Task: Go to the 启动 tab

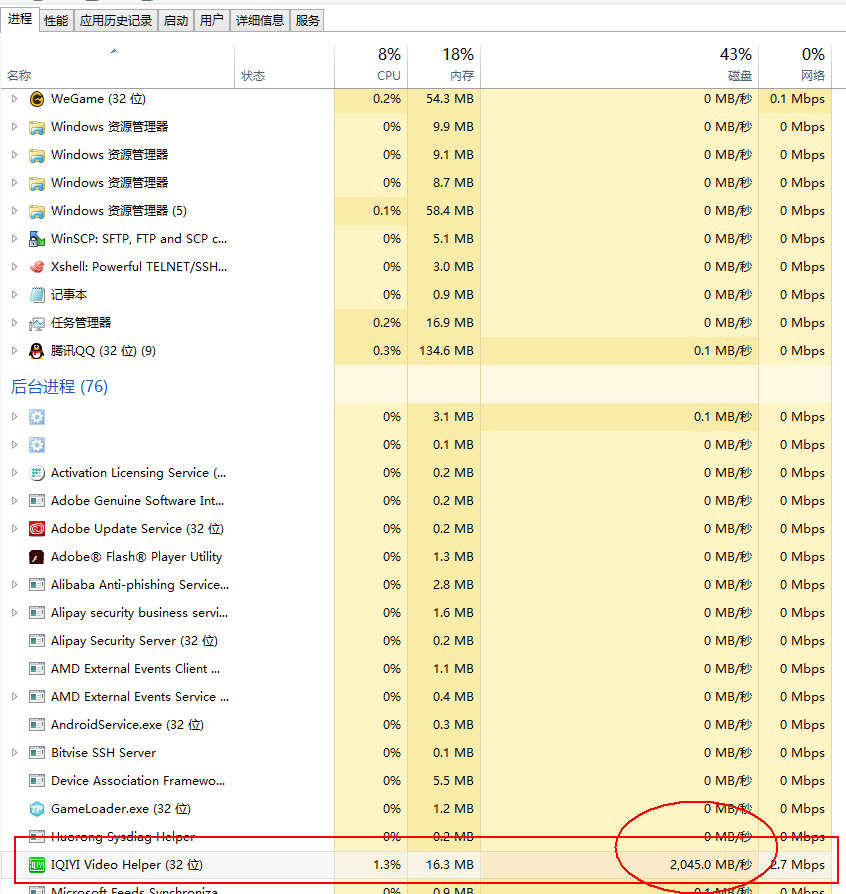Action: pyautogui.click(x=176, y=21)
